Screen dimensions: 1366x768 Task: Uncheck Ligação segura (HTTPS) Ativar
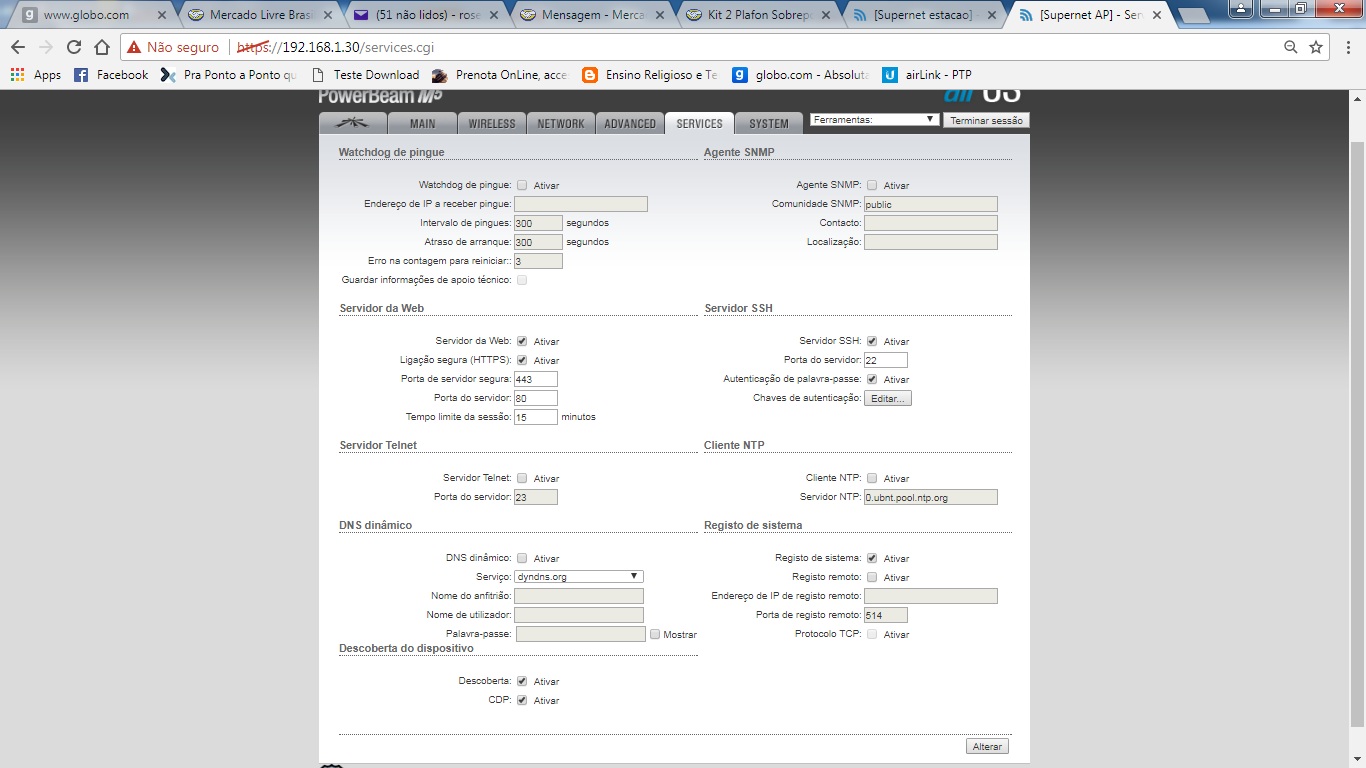pyautogui.click(x=522, y=360)
